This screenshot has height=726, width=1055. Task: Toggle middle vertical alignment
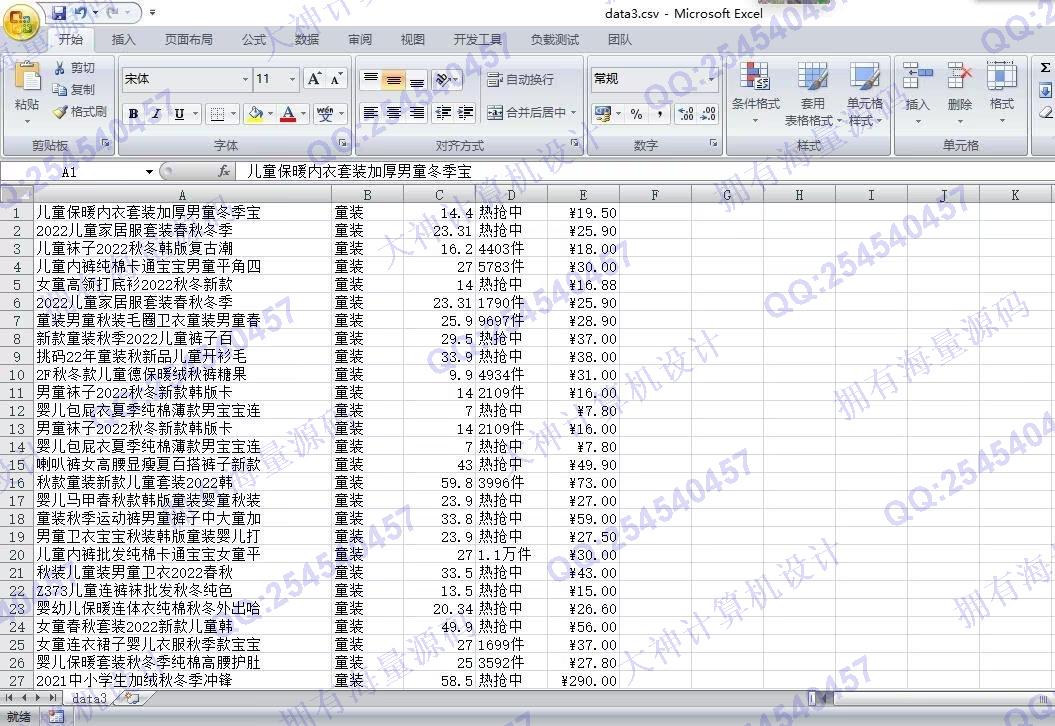394,79
